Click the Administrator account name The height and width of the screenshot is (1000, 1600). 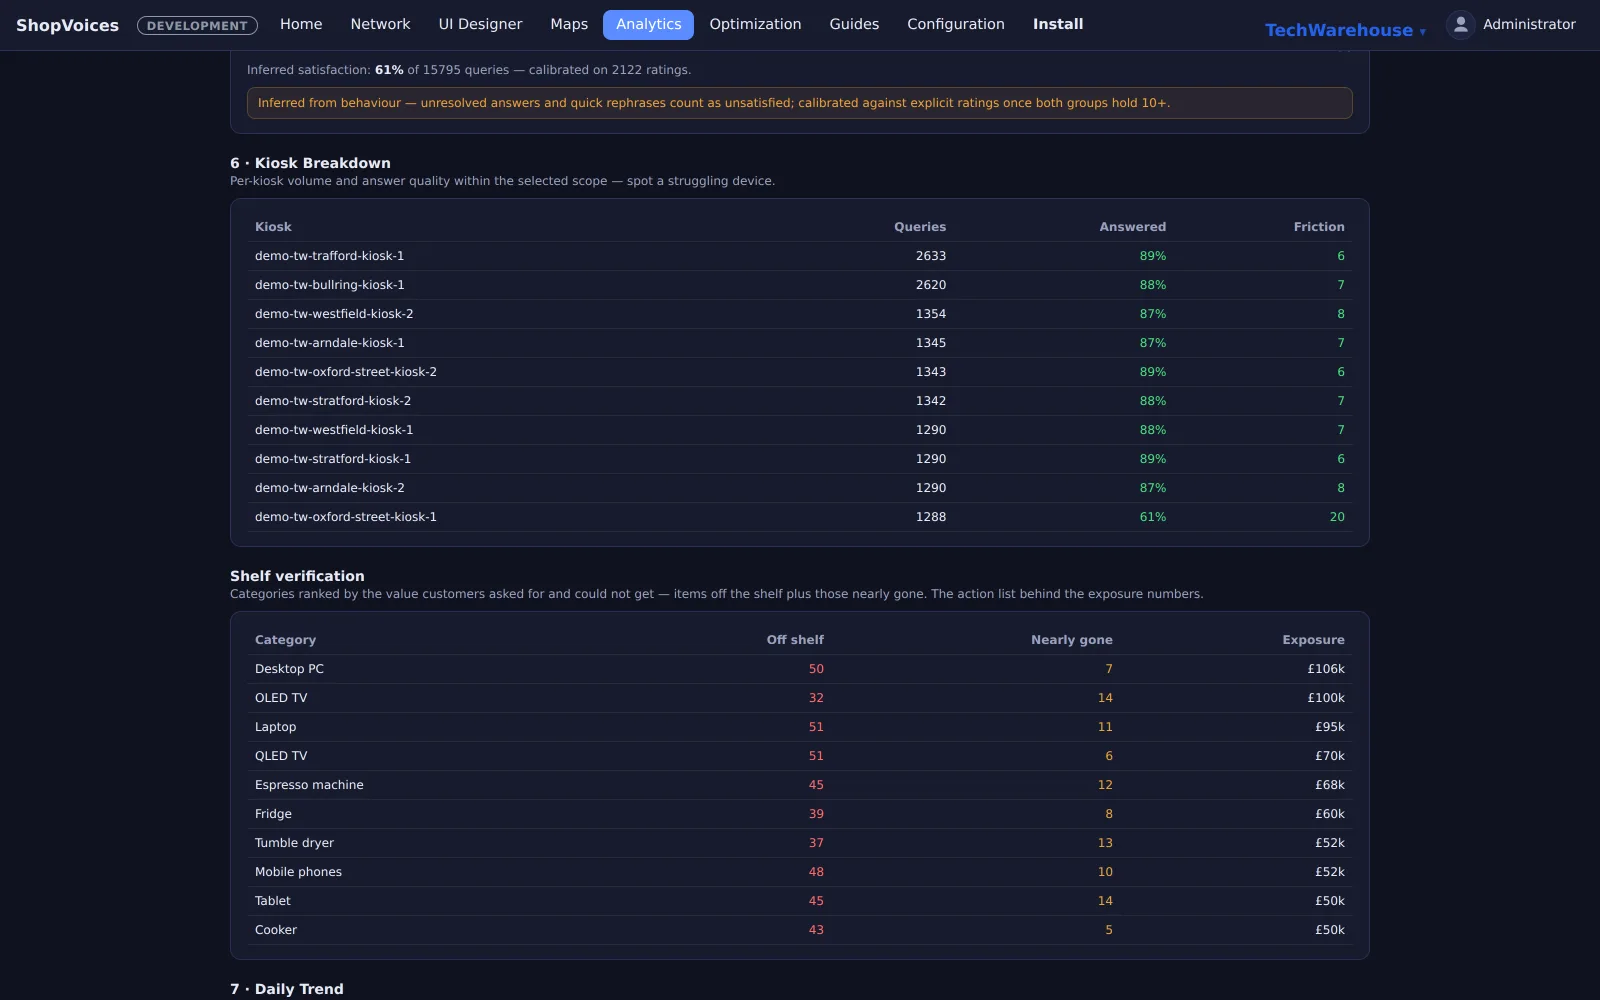[x=1529, y=24]
